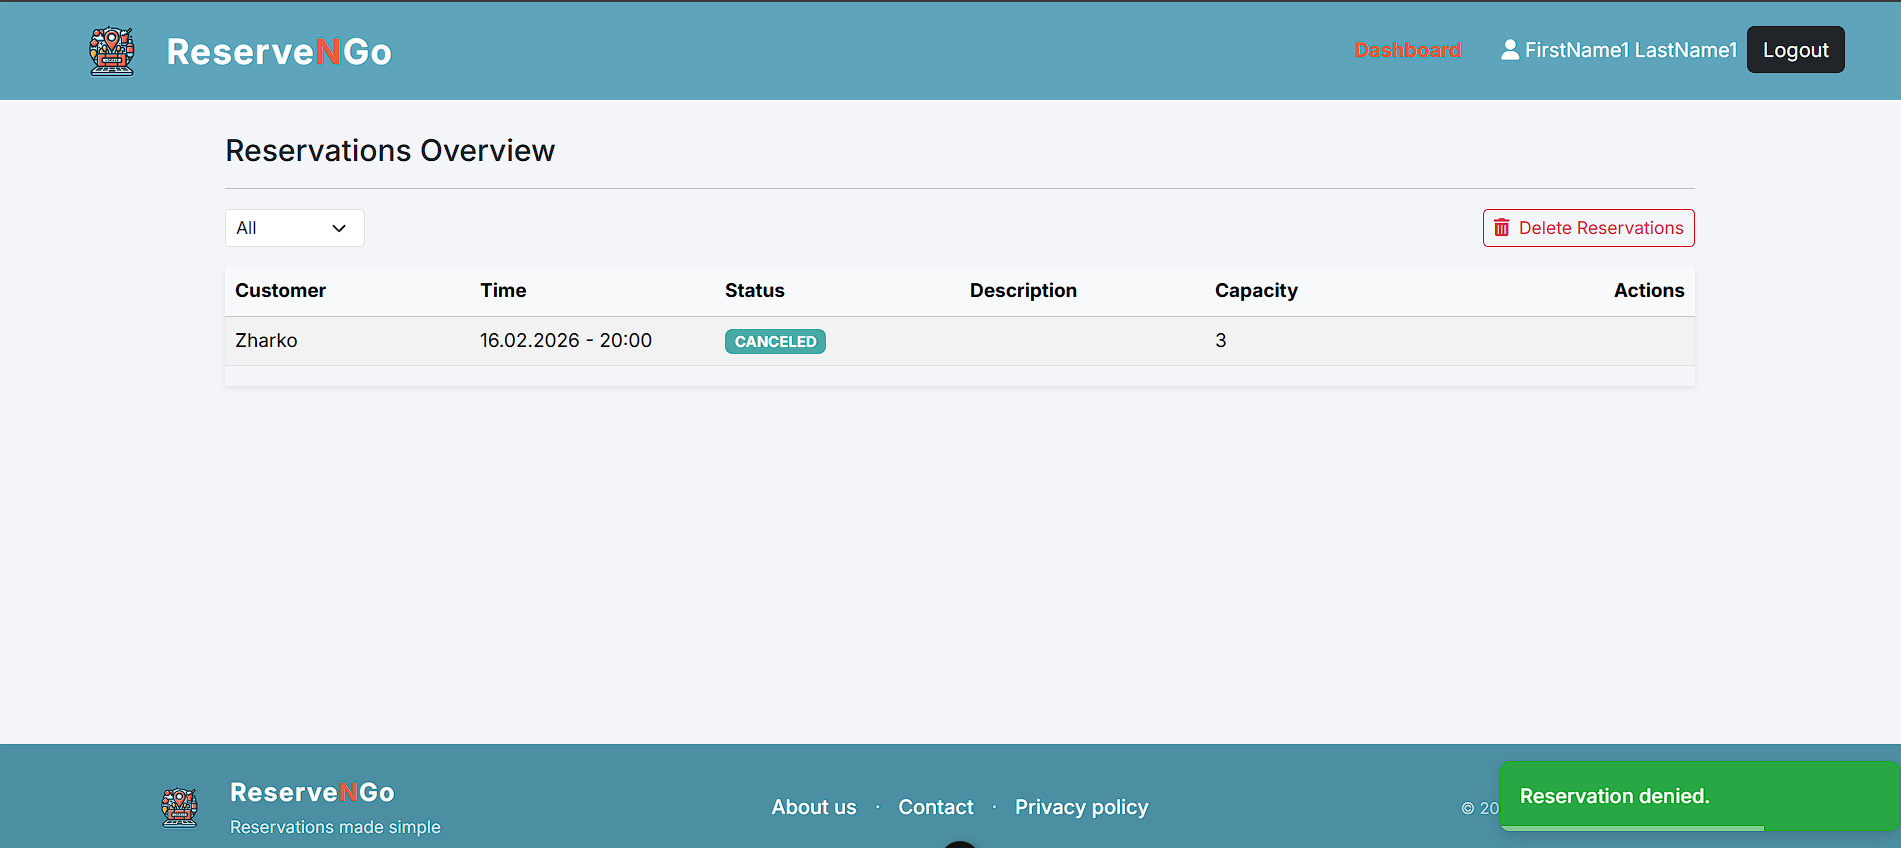Click the toast notification progress bar
Image resolution: width=1901 pixels, height=848 pixels.
pyautogui.click(x=1632, y=828)
